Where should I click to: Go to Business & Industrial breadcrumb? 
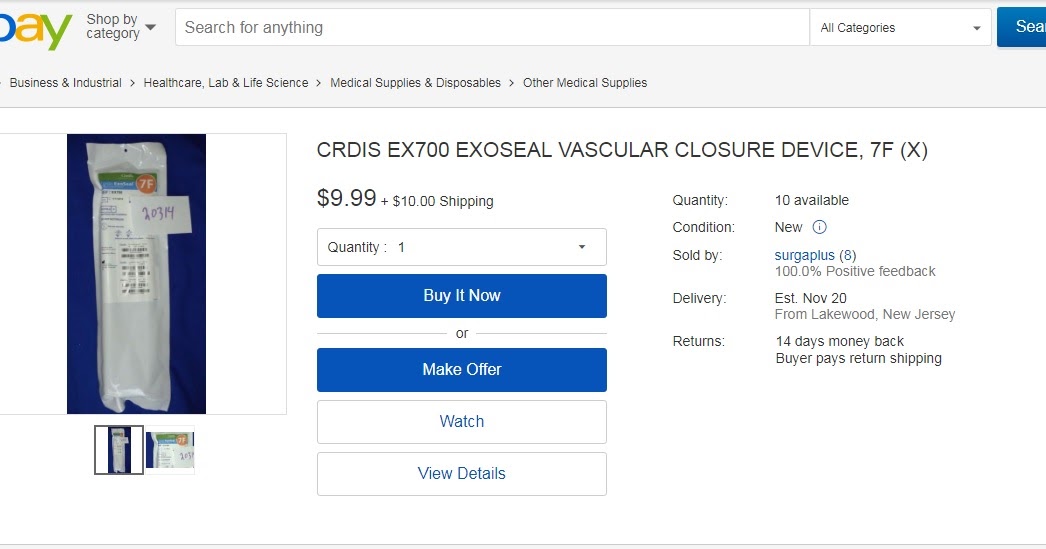65,83
